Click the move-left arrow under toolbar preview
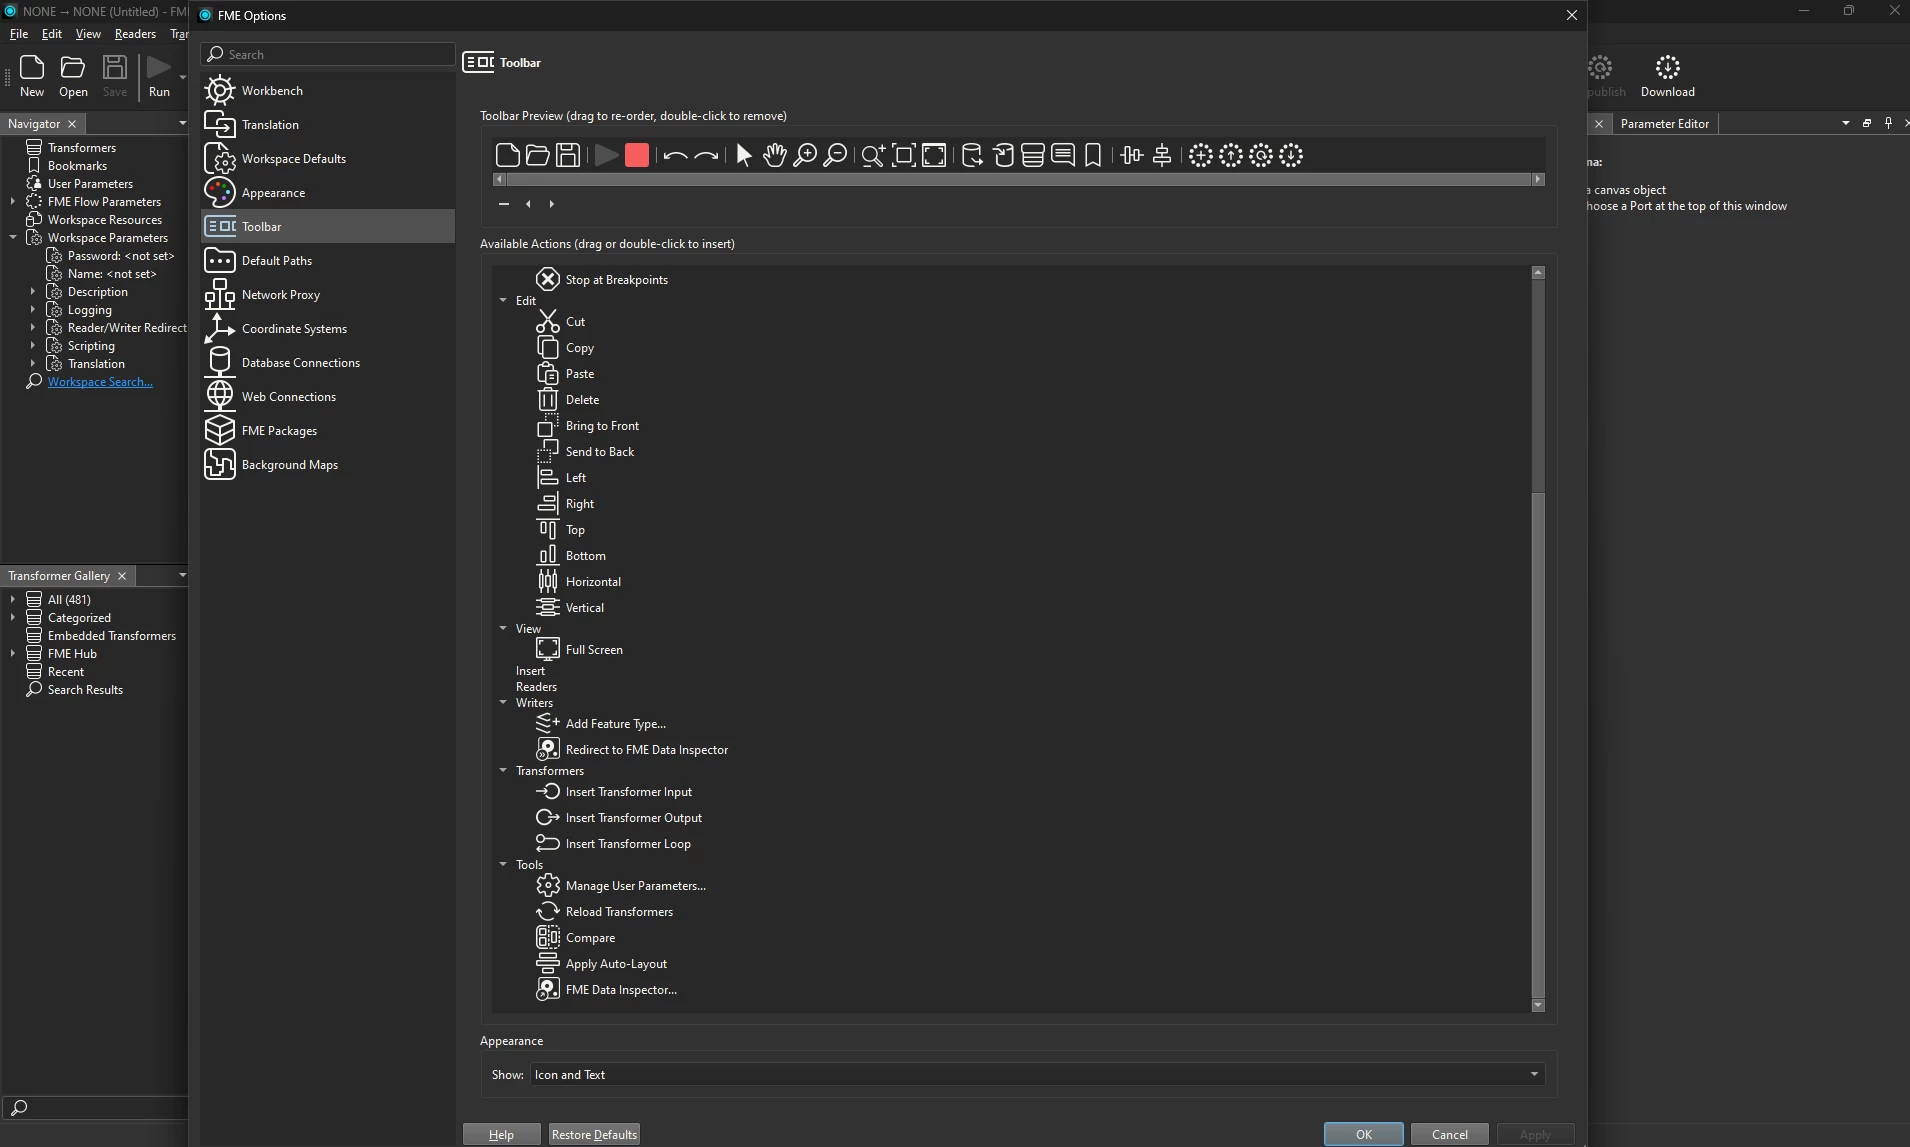Screen dimensions: 1910x1147 click(528, 204)
